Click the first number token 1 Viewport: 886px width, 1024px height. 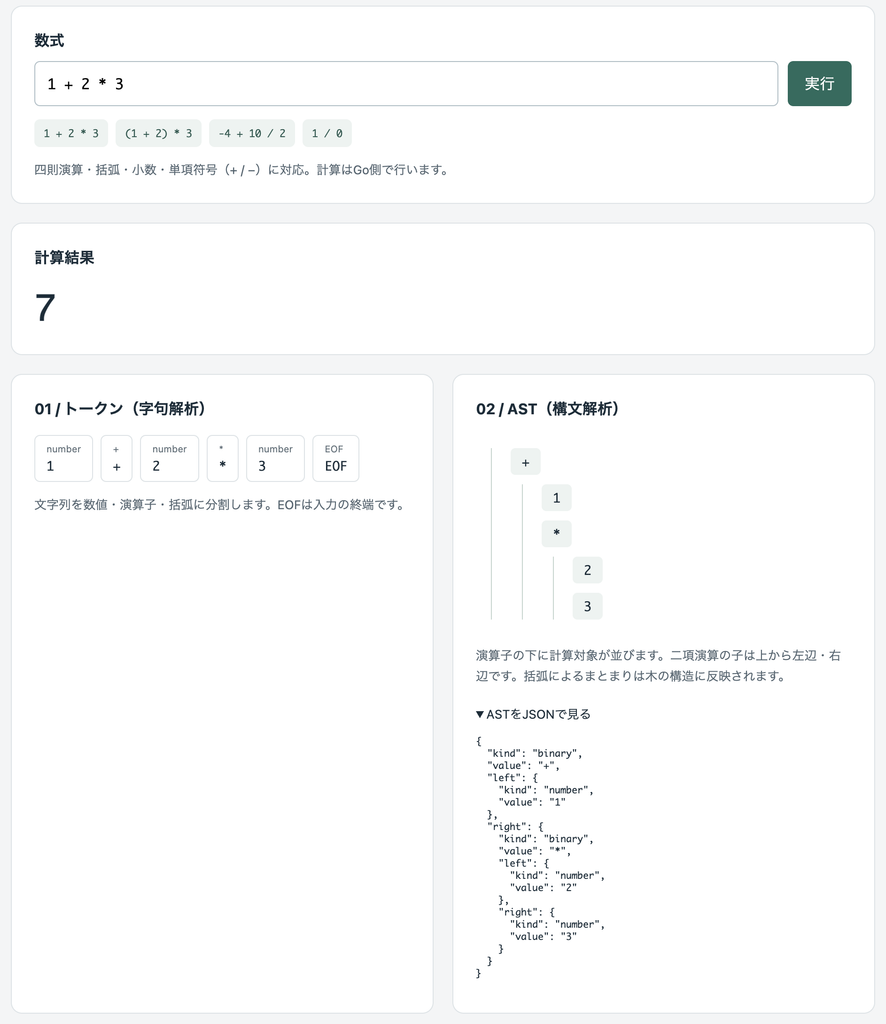63,458
